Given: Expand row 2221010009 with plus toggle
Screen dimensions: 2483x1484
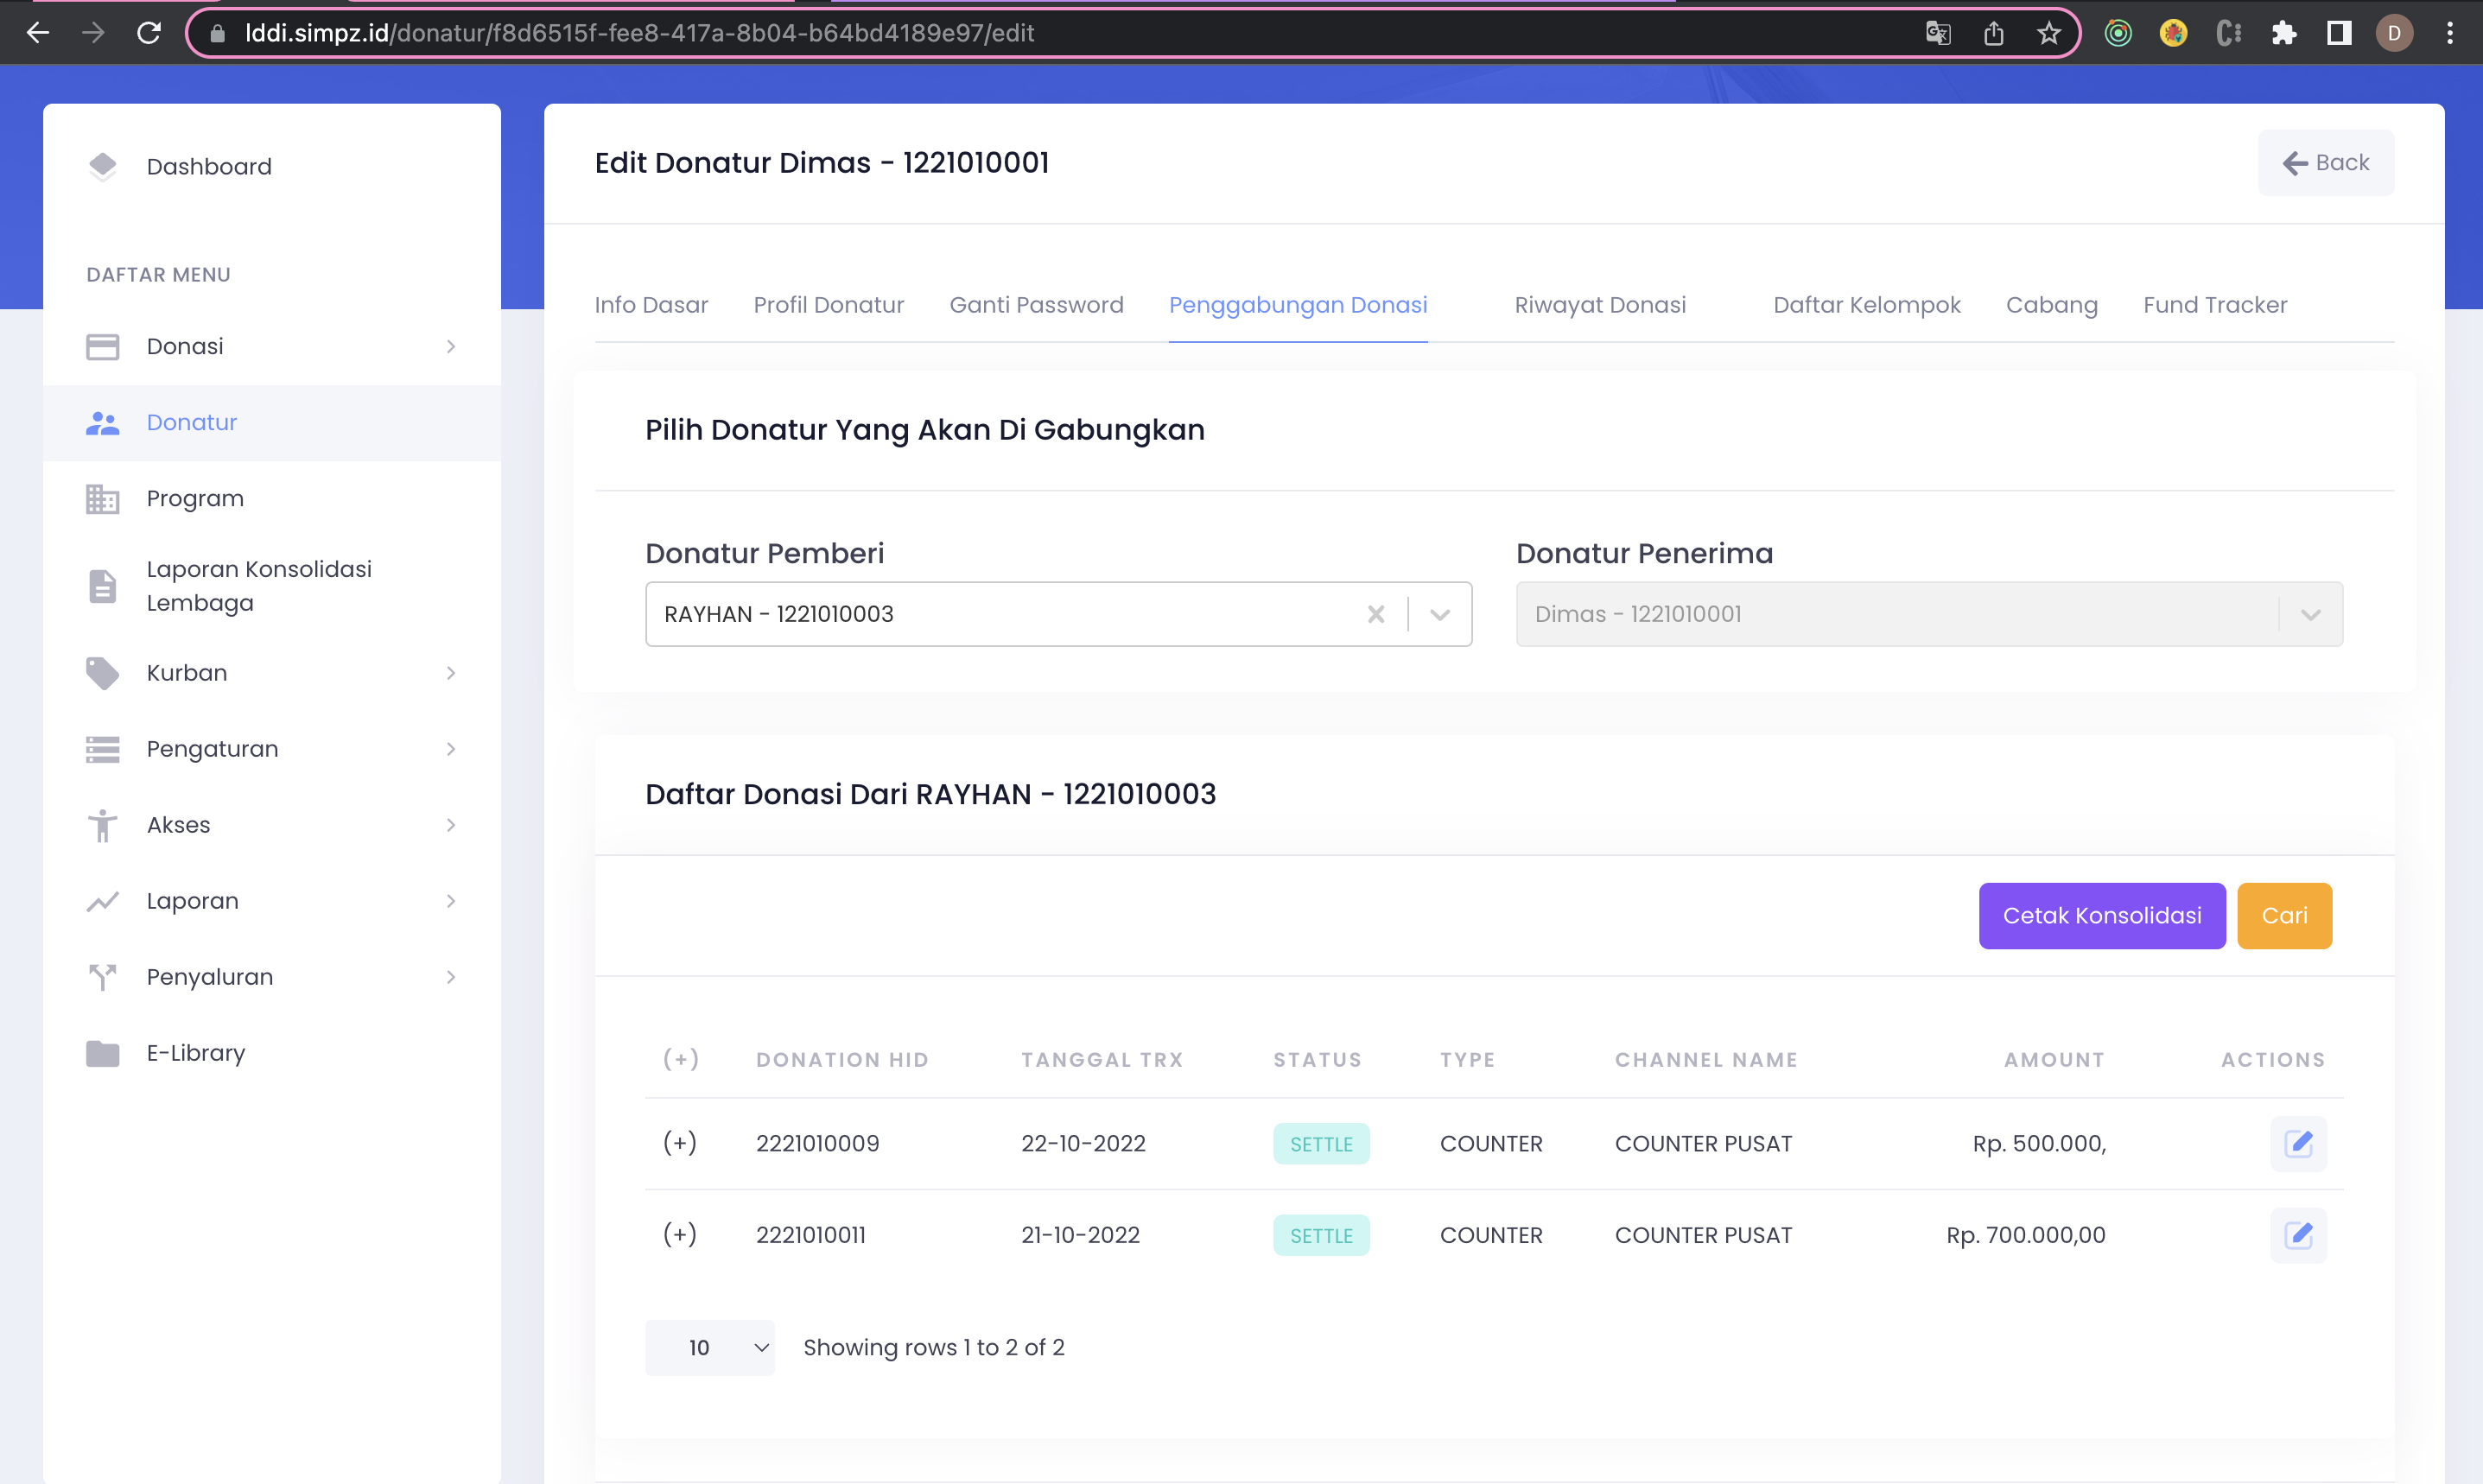Looking at the screenshot, I should (680, 1143).
